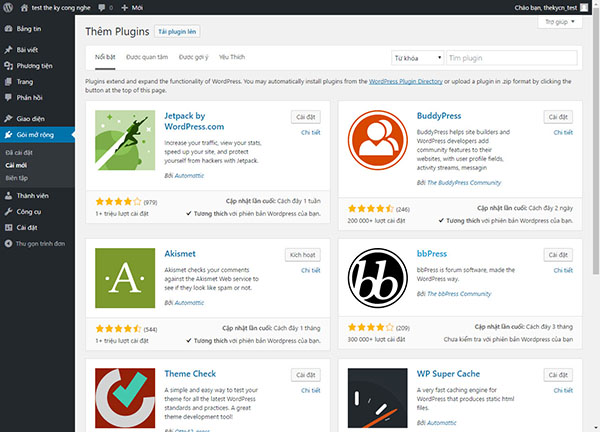Viewport: 600px width, 432px height.
Task: Open the Biên tập submenu item
Action: coord(17,178)
